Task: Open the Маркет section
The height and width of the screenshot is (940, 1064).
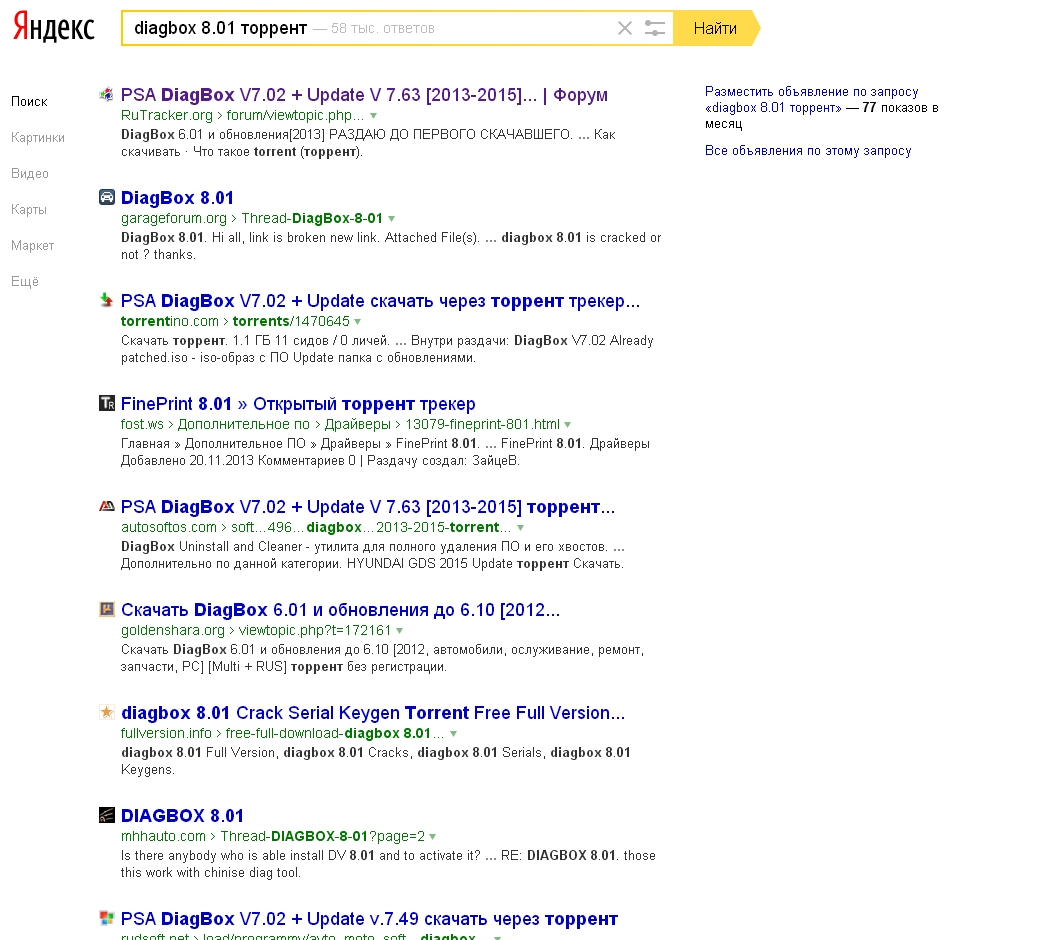Action: (33, 245)
